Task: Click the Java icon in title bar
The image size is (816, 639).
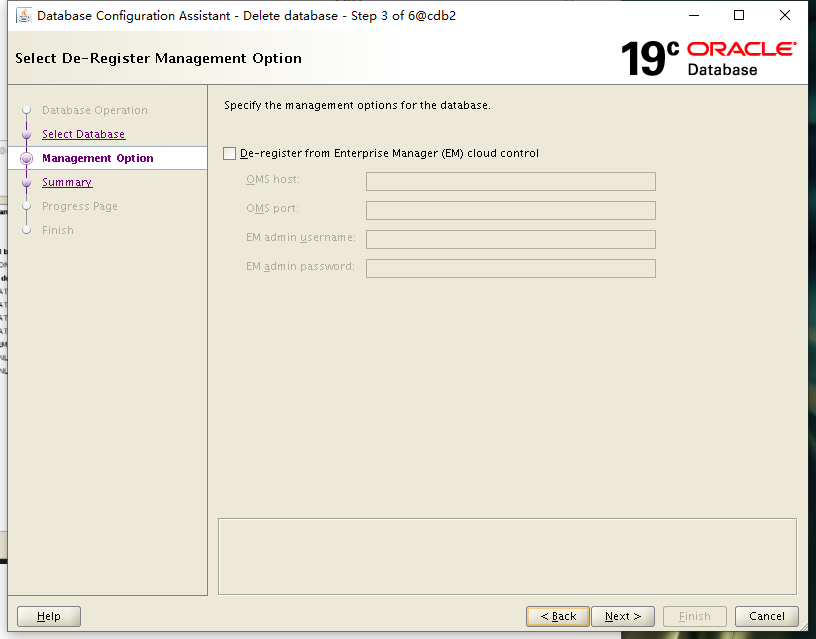Action: coord(23,16)
